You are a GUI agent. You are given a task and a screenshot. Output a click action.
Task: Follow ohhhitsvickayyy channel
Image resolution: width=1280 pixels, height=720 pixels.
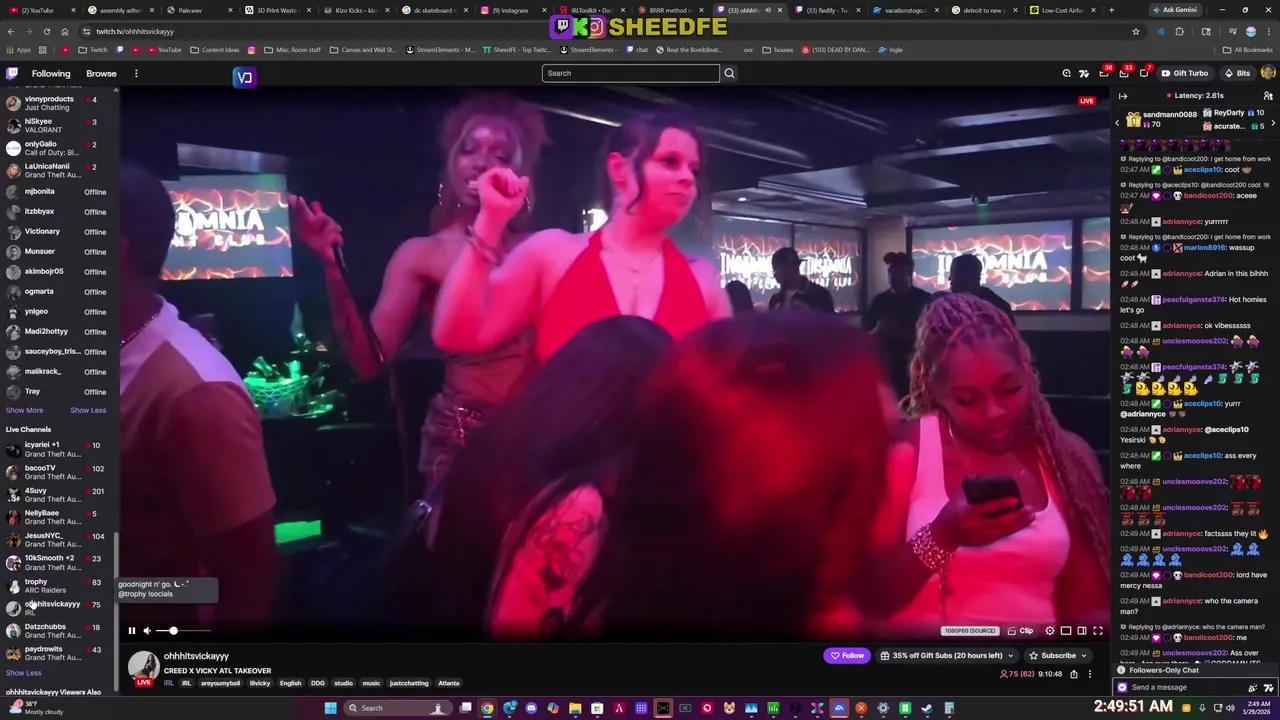pyautogui.click(x=847, y=656)
